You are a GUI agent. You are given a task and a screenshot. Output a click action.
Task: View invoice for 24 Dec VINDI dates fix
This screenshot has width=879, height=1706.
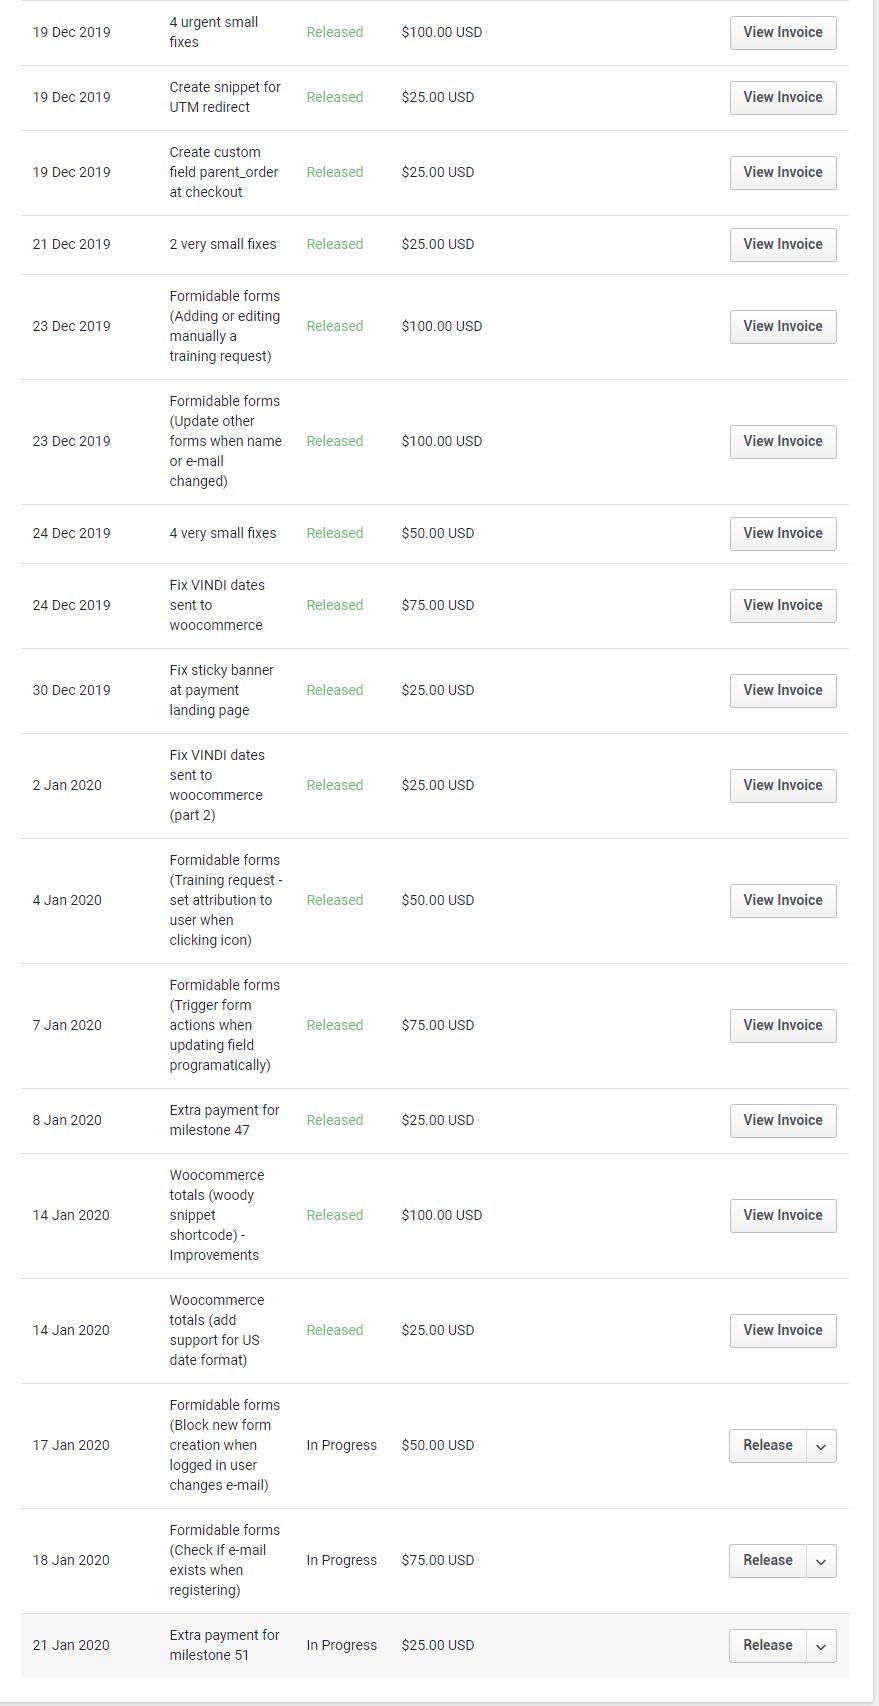pos(782,606)
